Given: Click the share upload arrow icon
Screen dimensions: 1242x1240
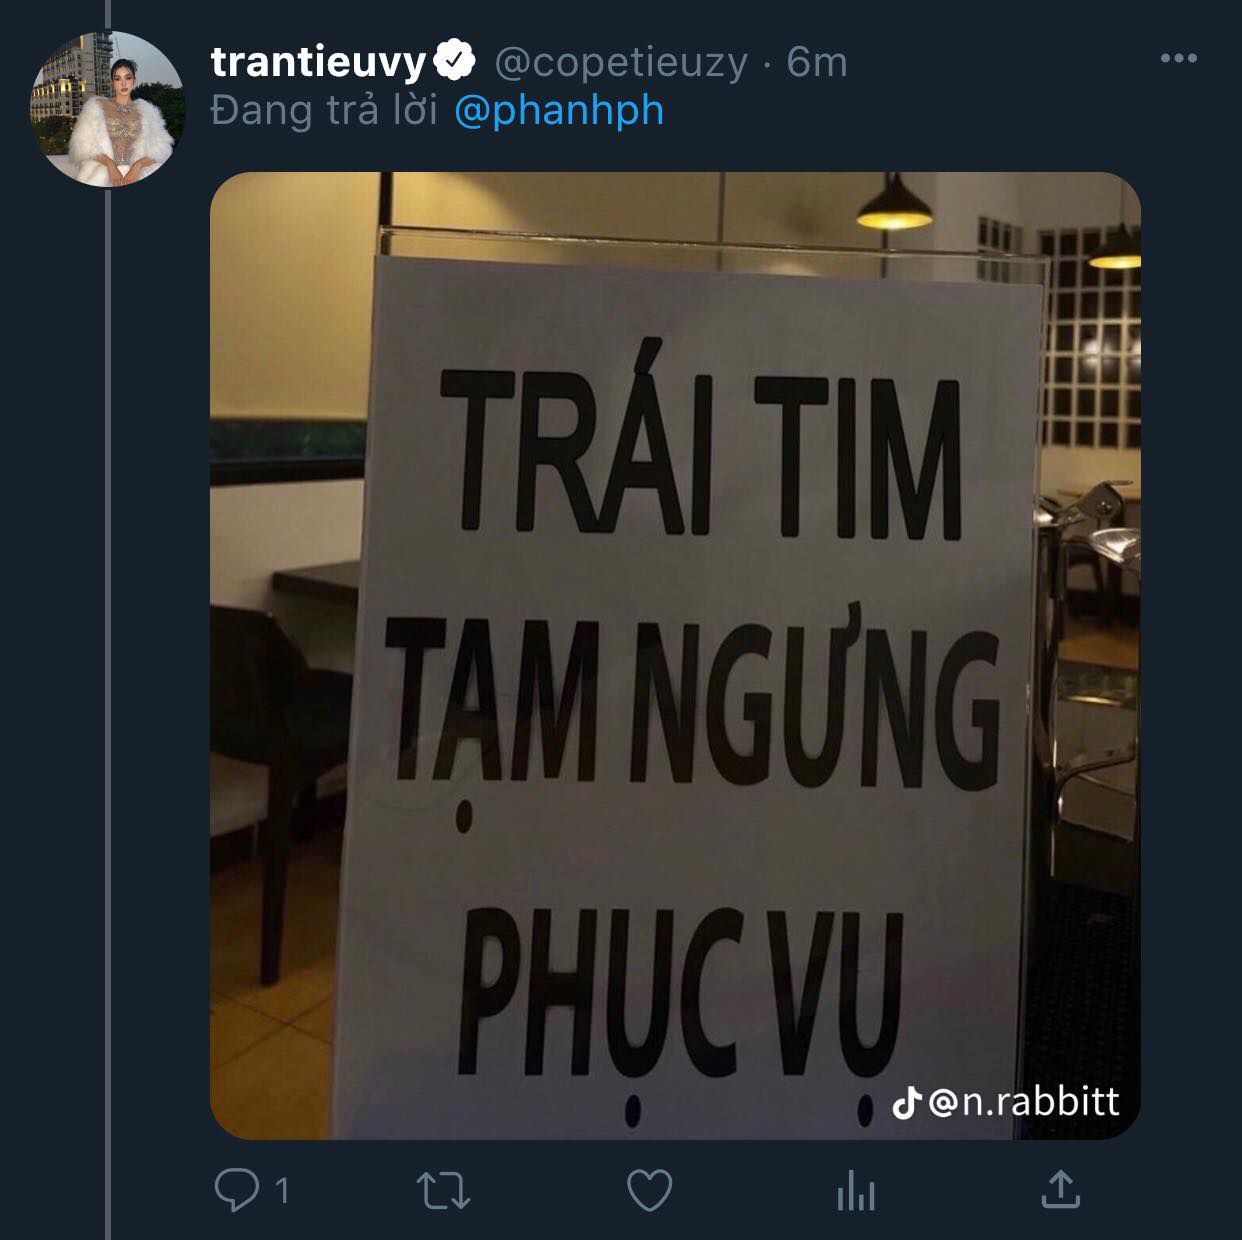Looking at the screenshot, I should pyautogui.click(x=1061, y=1189).
